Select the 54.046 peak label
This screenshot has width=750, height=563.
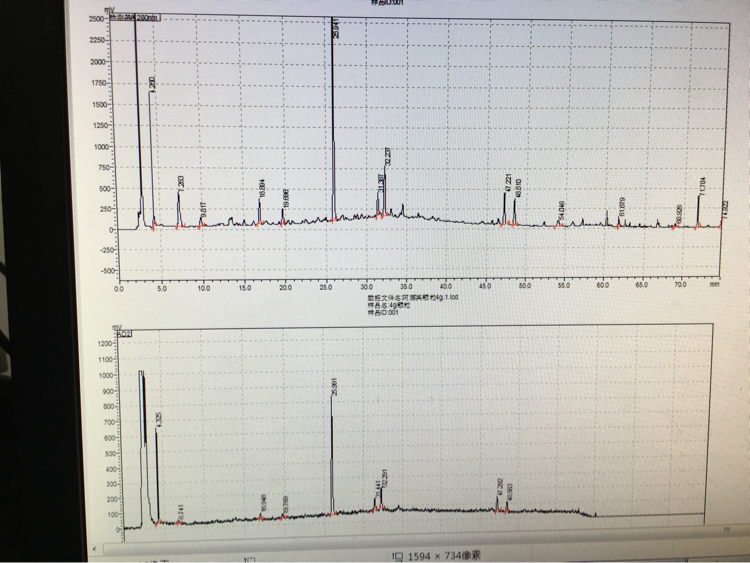point(562,210)
